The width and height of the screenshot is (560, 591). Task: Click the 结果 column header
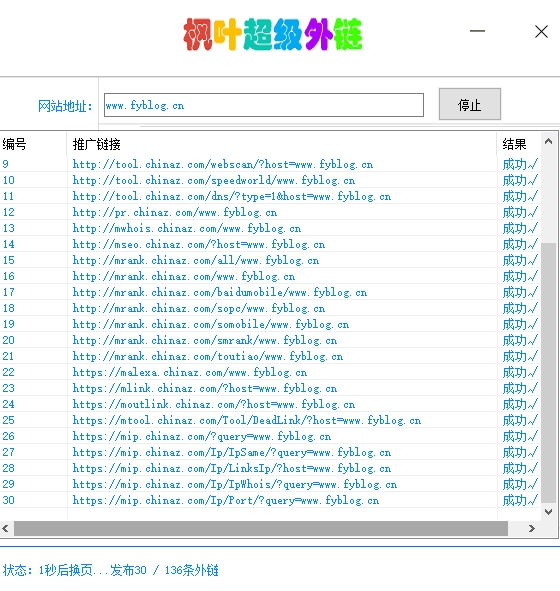point(519,144)
